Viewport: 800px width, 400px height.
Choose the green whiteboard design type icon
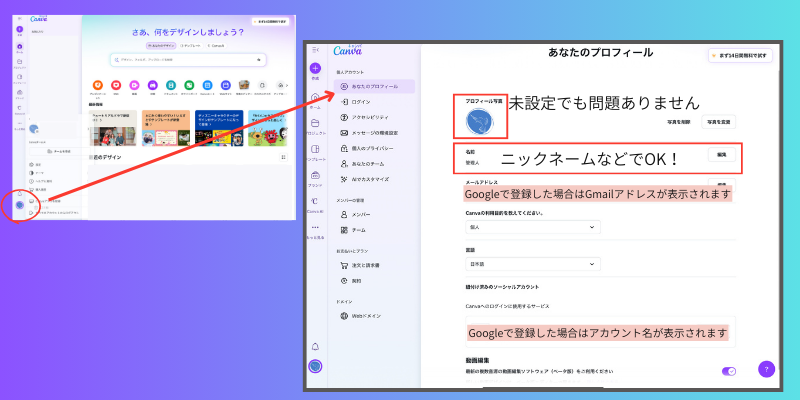(x=189, y=85)
